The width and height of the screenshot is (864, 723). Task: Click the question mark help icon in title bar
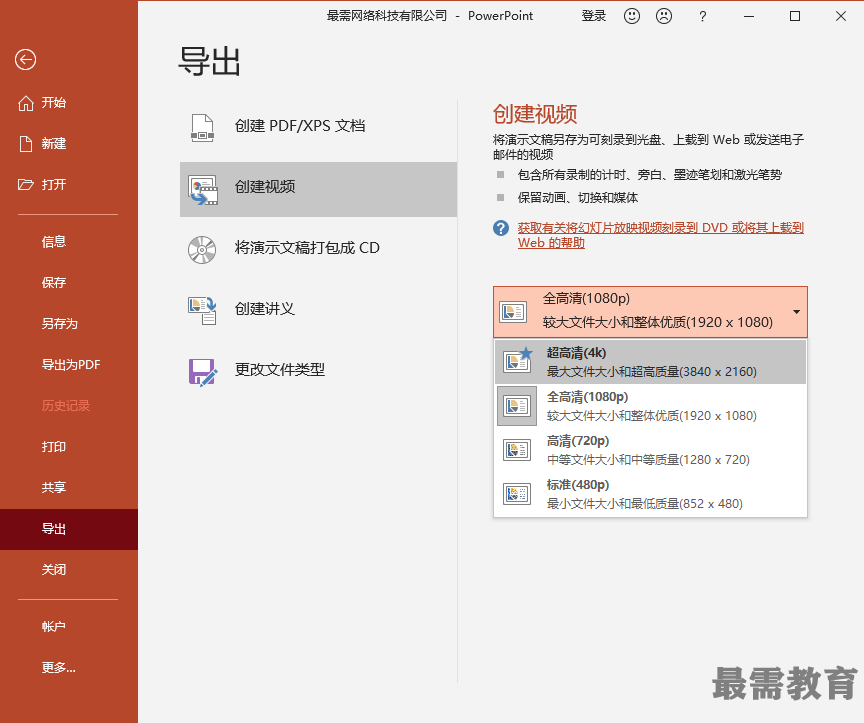(703, 17)
